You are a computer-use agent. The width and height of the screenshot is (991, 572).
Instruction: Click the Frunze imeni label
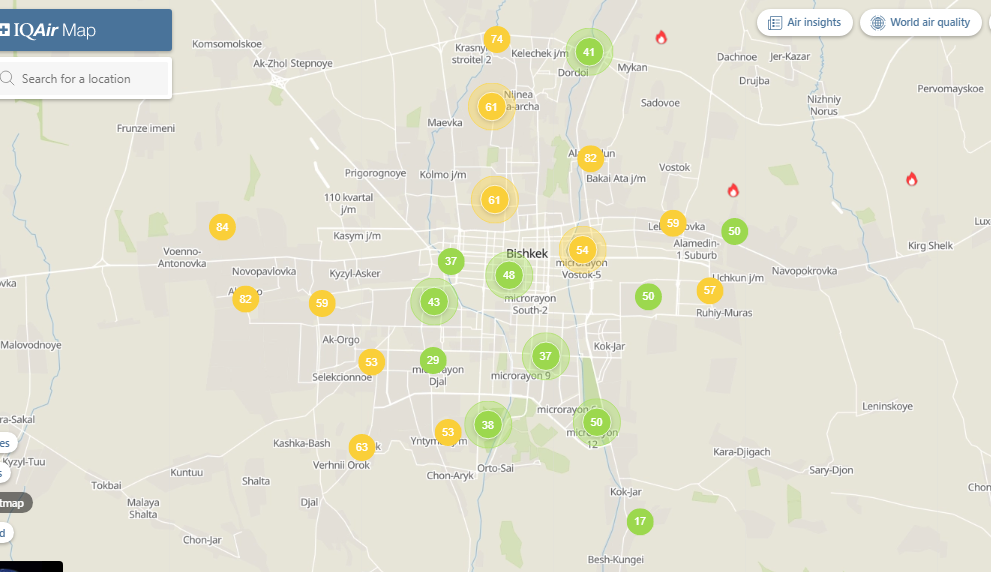click(x=146, y=128)
